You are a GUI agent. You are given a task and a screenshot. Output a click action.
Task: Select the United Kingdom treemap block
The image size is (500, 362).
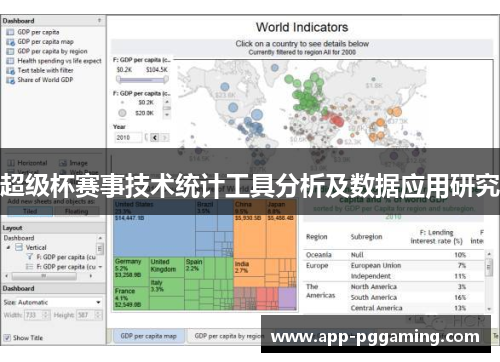coord(167,267)
